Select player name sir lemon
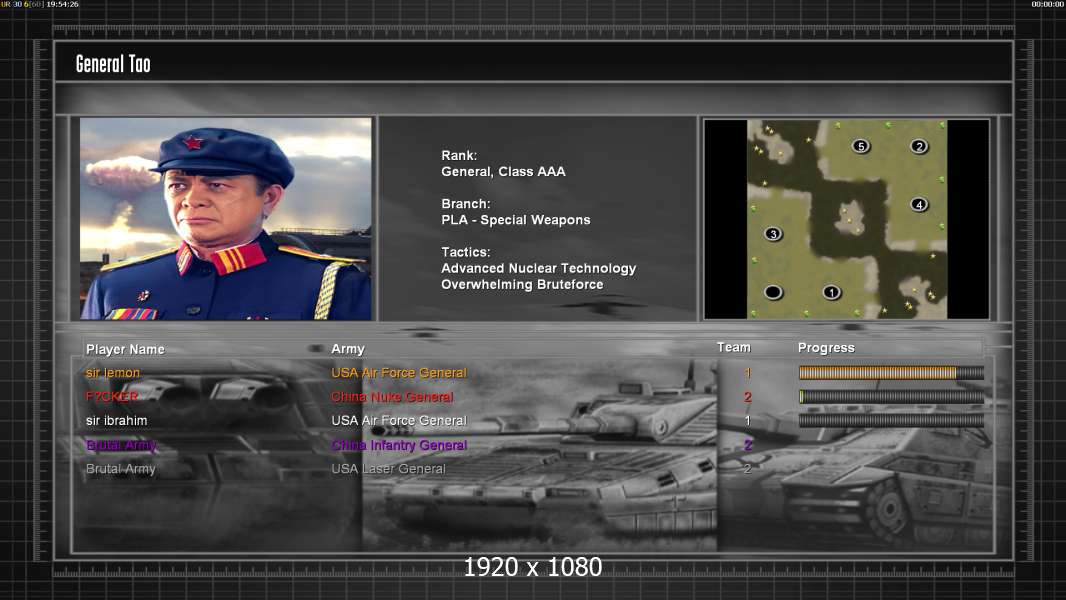Screen dimensions: 1066x600 click(113, 373)
